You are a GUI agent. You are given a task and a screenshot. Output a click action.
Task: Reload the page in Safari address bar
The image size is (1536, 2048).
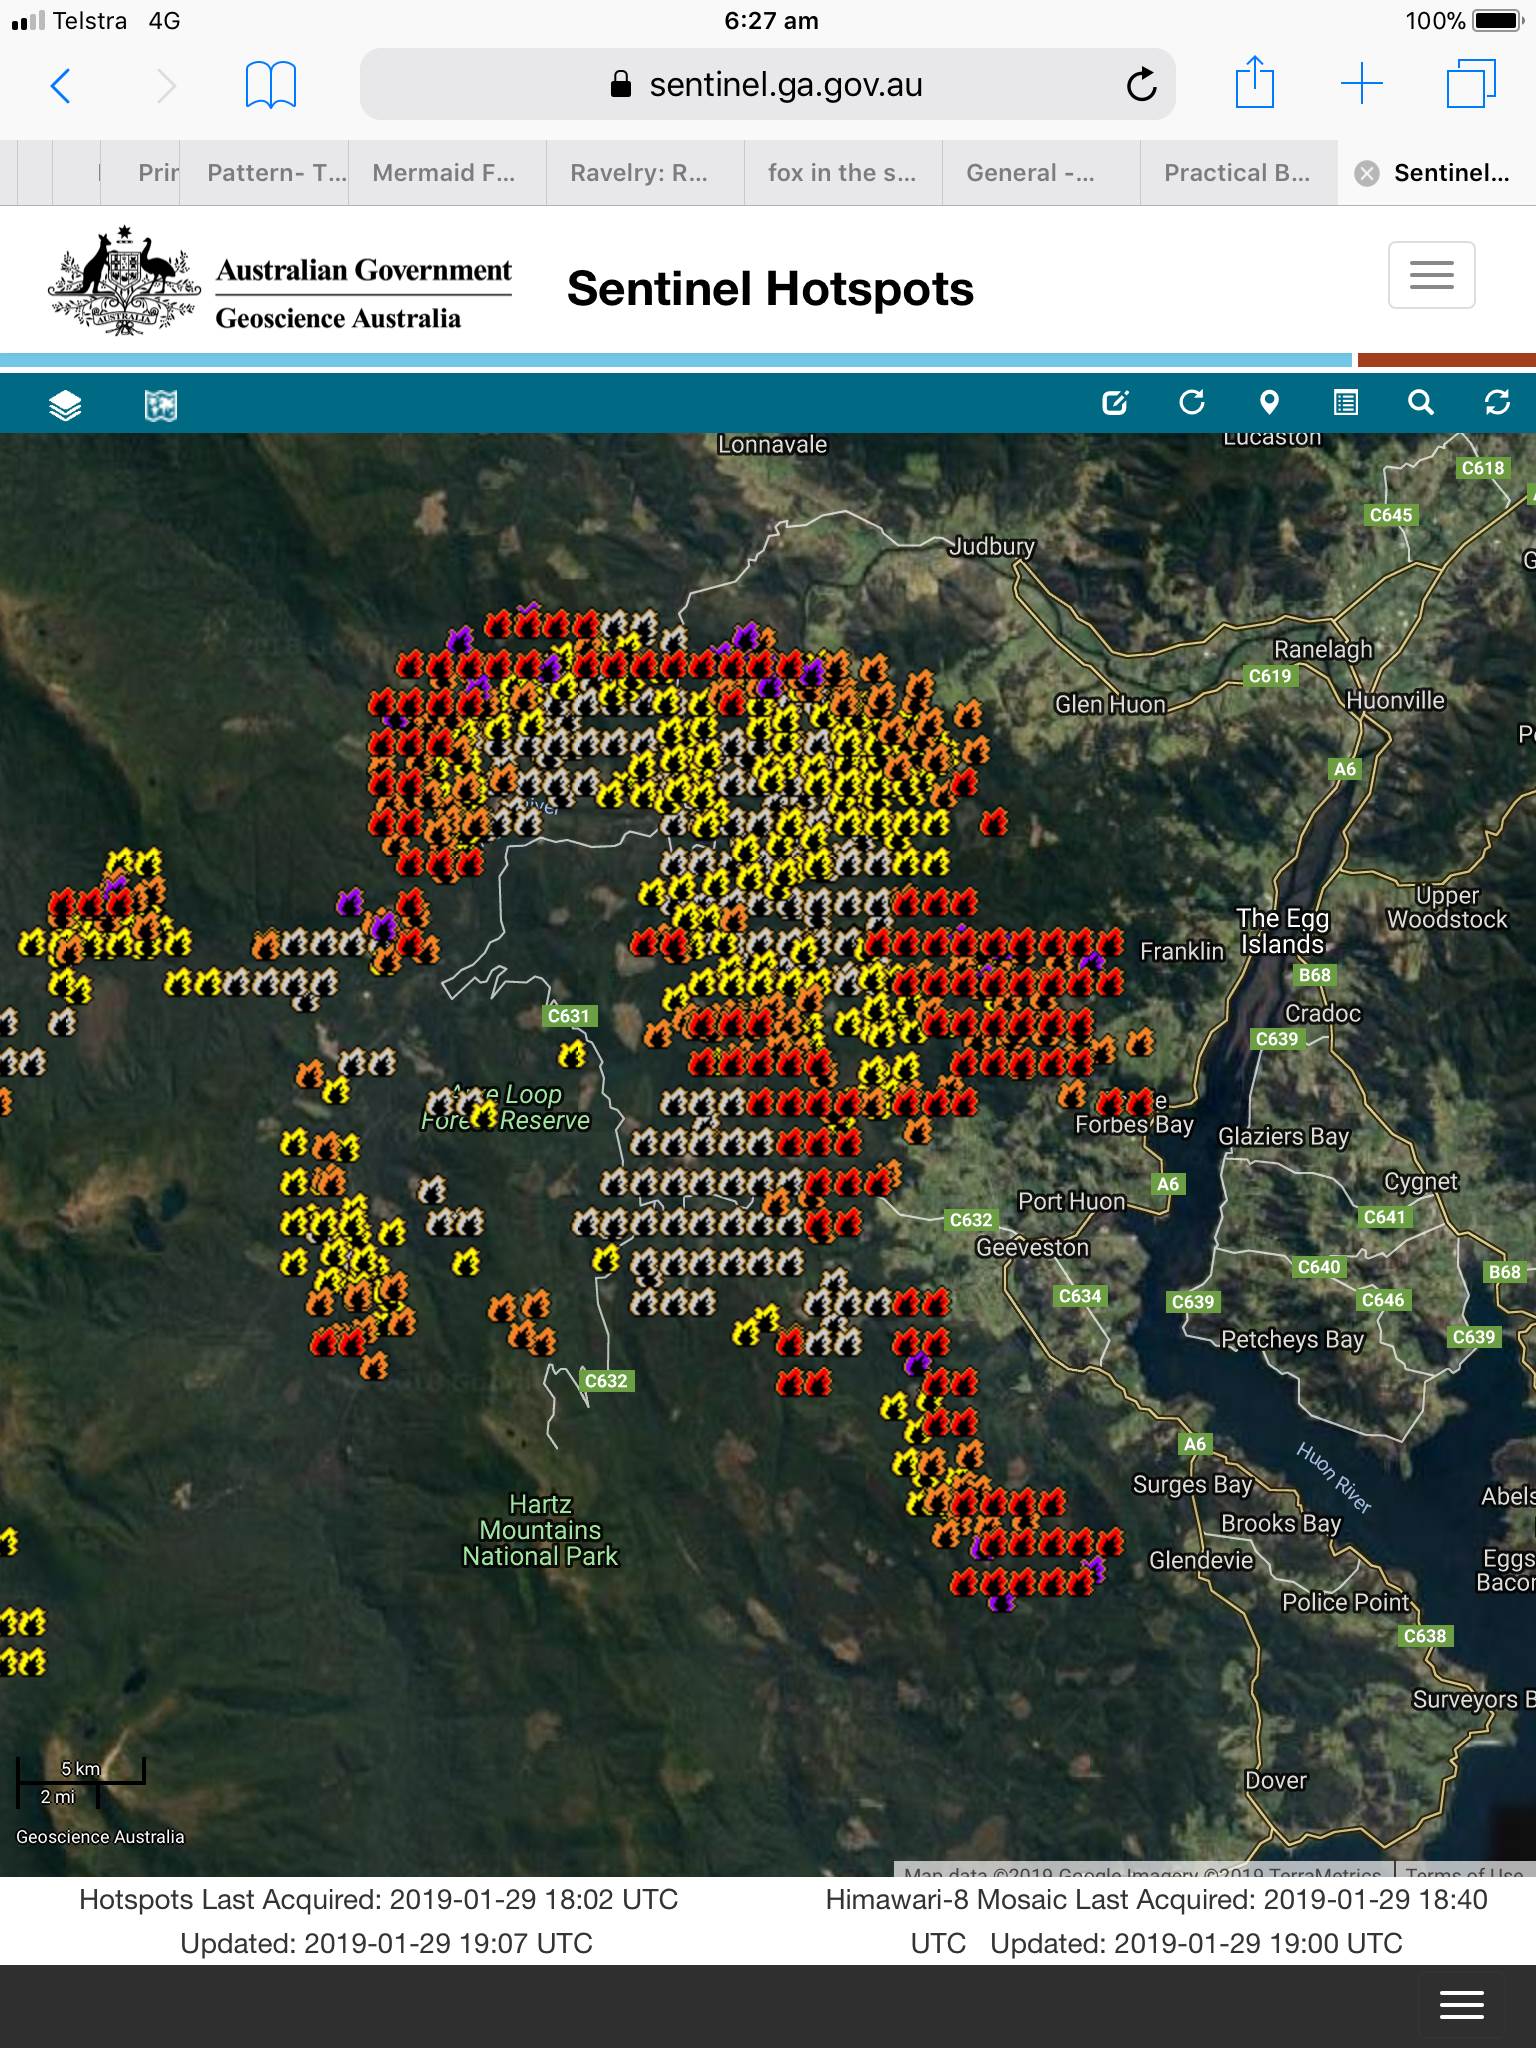tap(1141, 85)
